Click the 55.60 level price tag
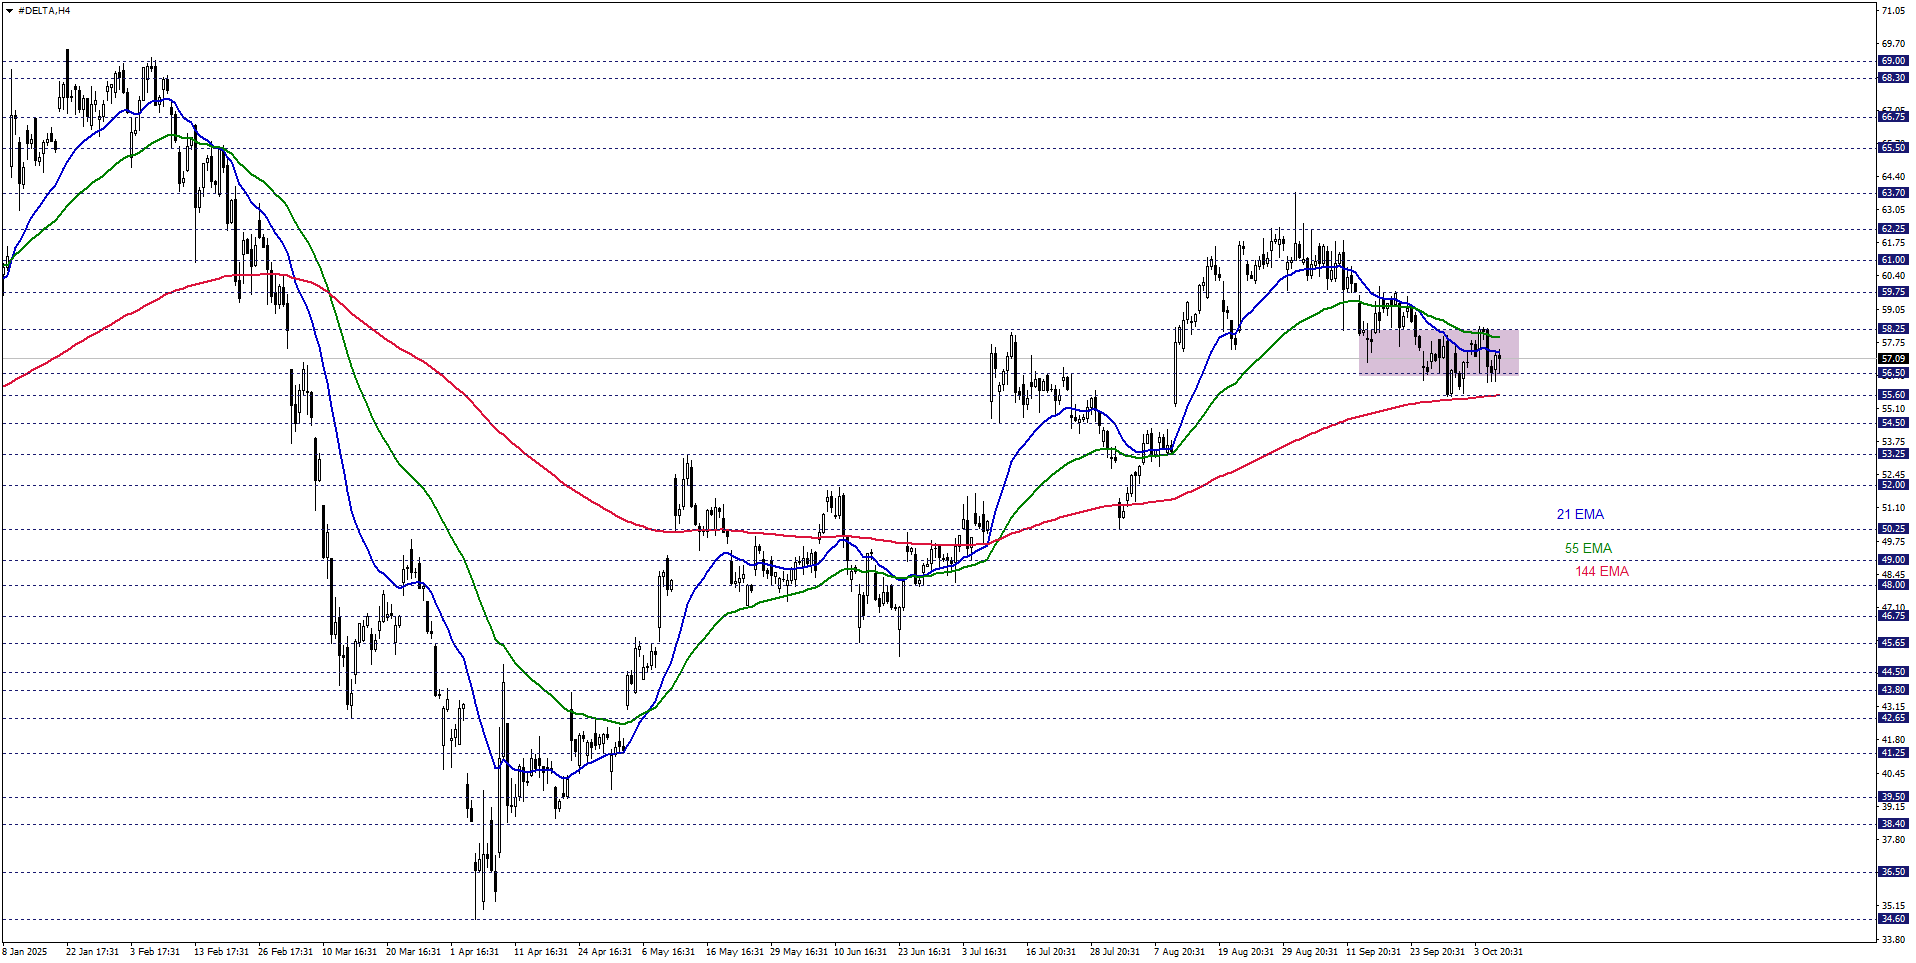Viewport: 1916px width, 963px height. (1892, 395)
